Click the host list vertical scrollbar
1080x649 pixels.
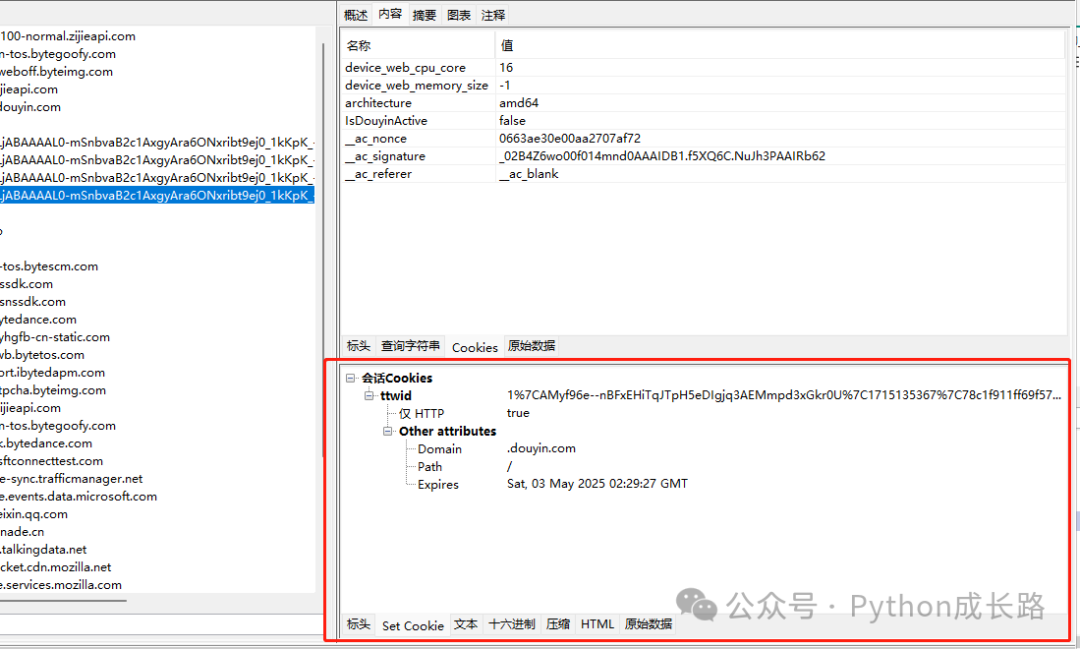pos(323,249)
